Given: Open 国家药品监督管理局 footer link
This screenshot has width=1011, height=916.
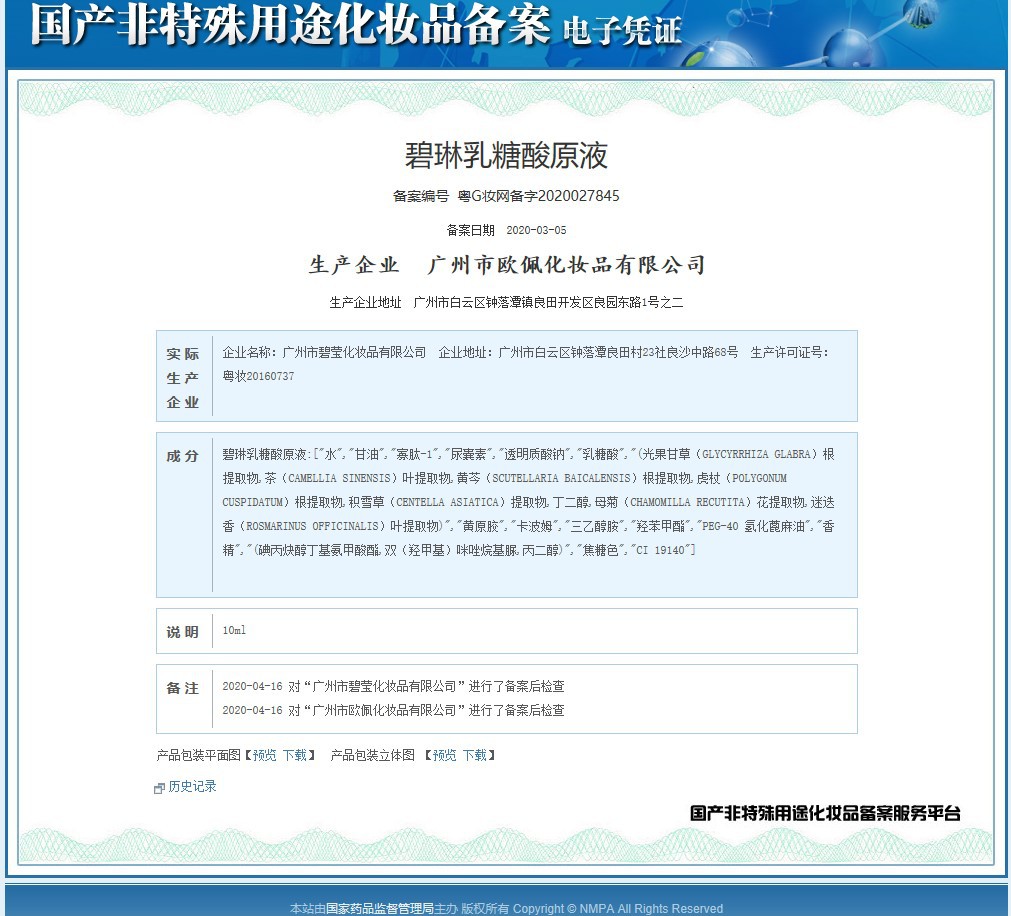Looking at the screenshot, I should 380,908.
